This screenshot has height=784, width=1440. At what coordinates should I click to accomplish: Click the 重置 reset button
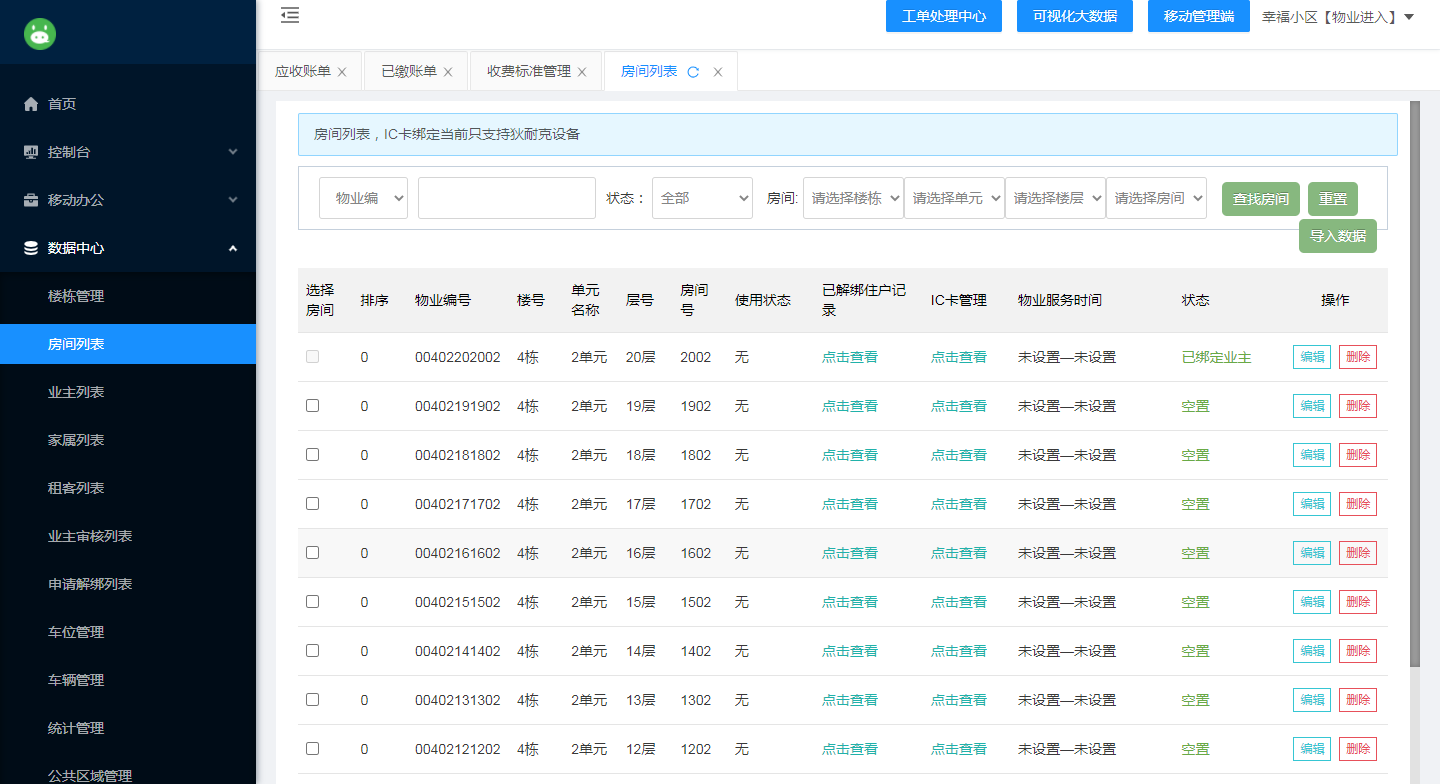click(x=1333, y=199)
